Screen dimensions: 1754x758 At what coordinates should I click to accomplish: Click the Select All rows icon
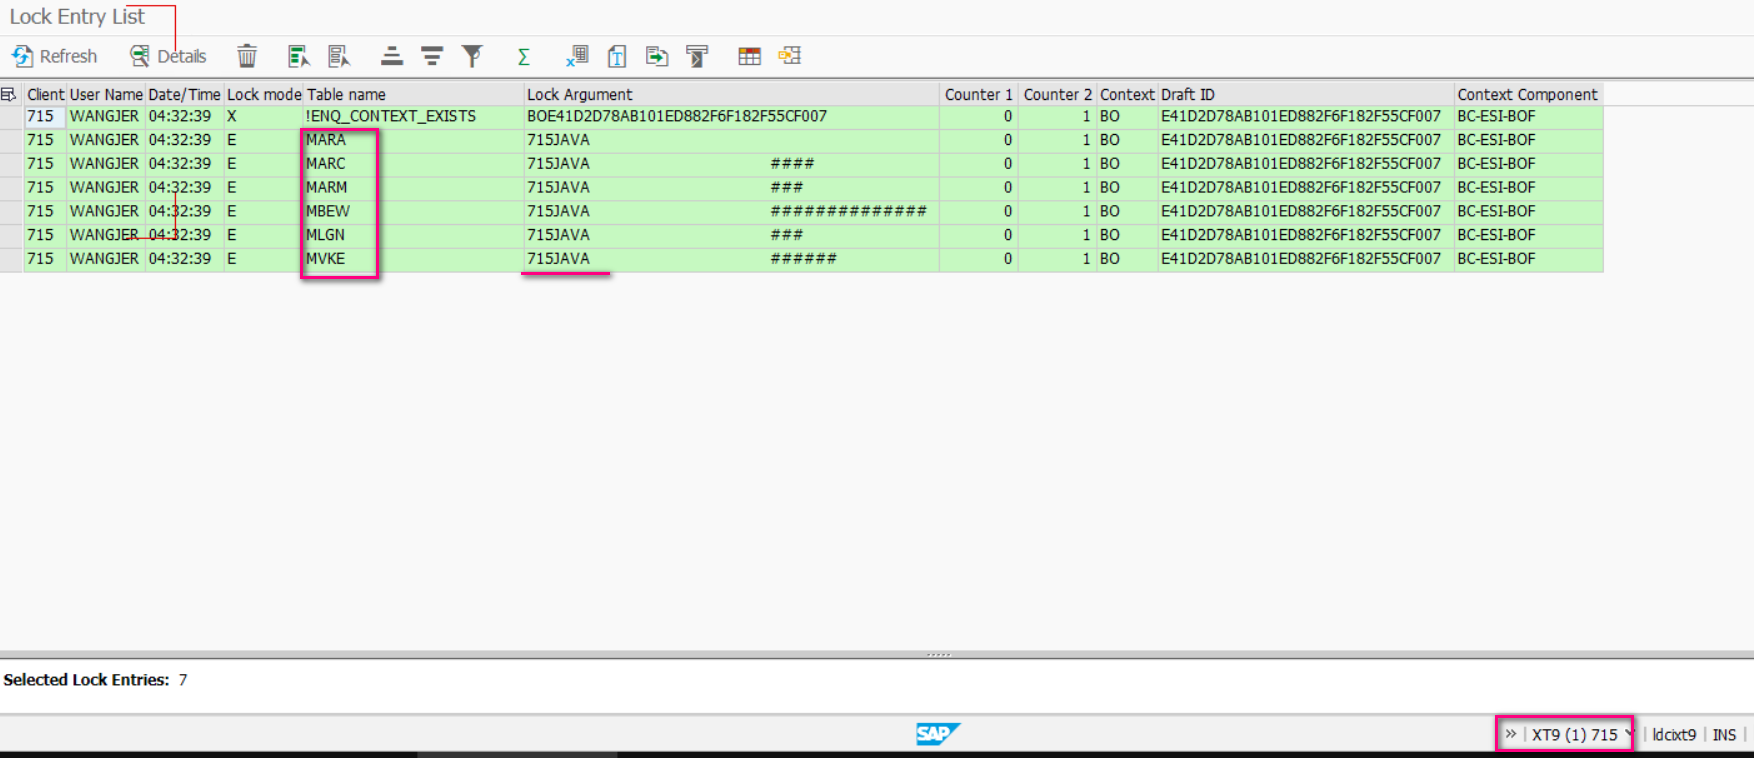(x=298, y=56)
